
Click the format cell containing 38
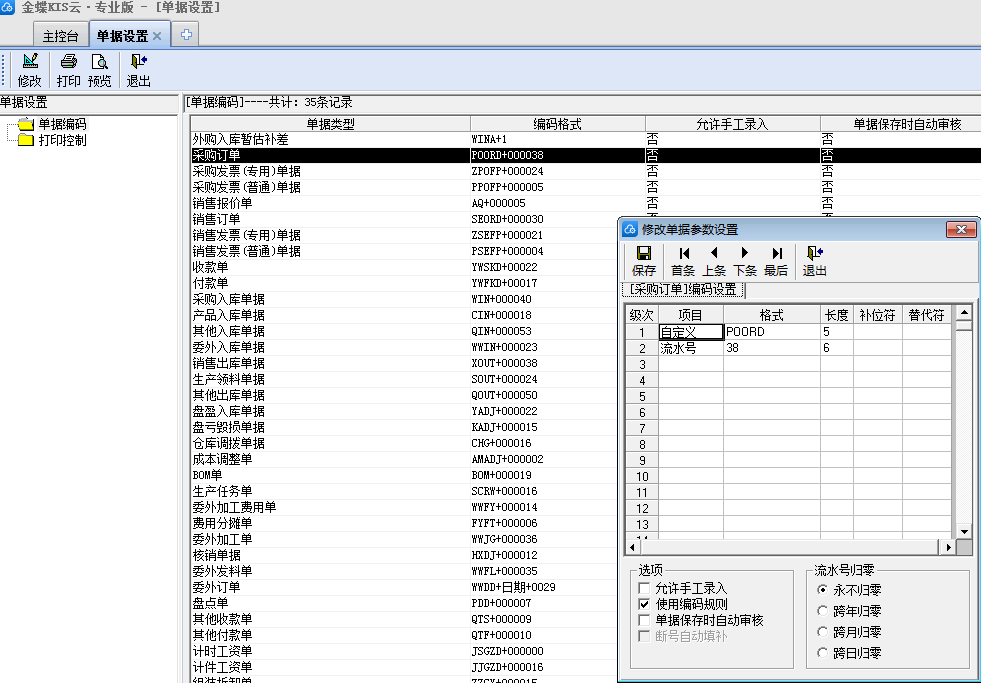[x=771, y=348]
